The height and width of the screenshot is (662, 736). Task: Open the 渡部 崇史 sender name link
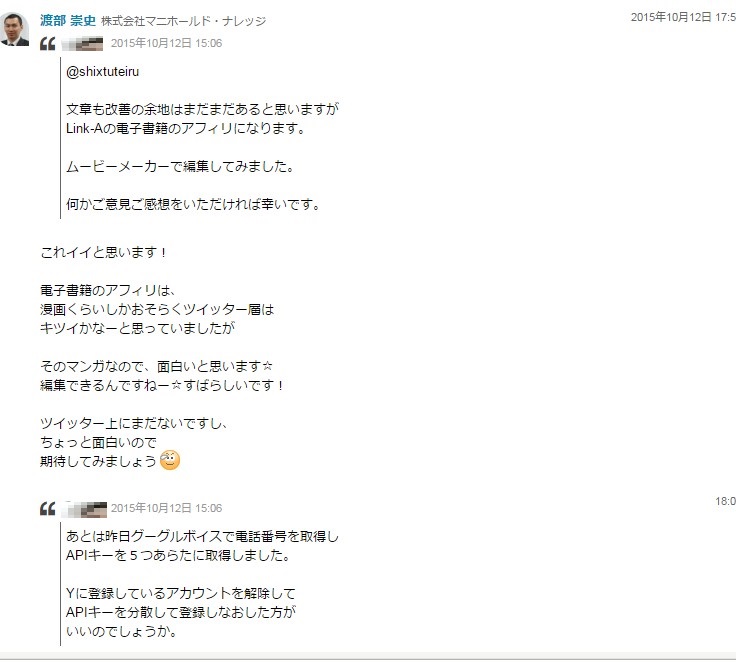pyautogui.click(x=68, y=21)
